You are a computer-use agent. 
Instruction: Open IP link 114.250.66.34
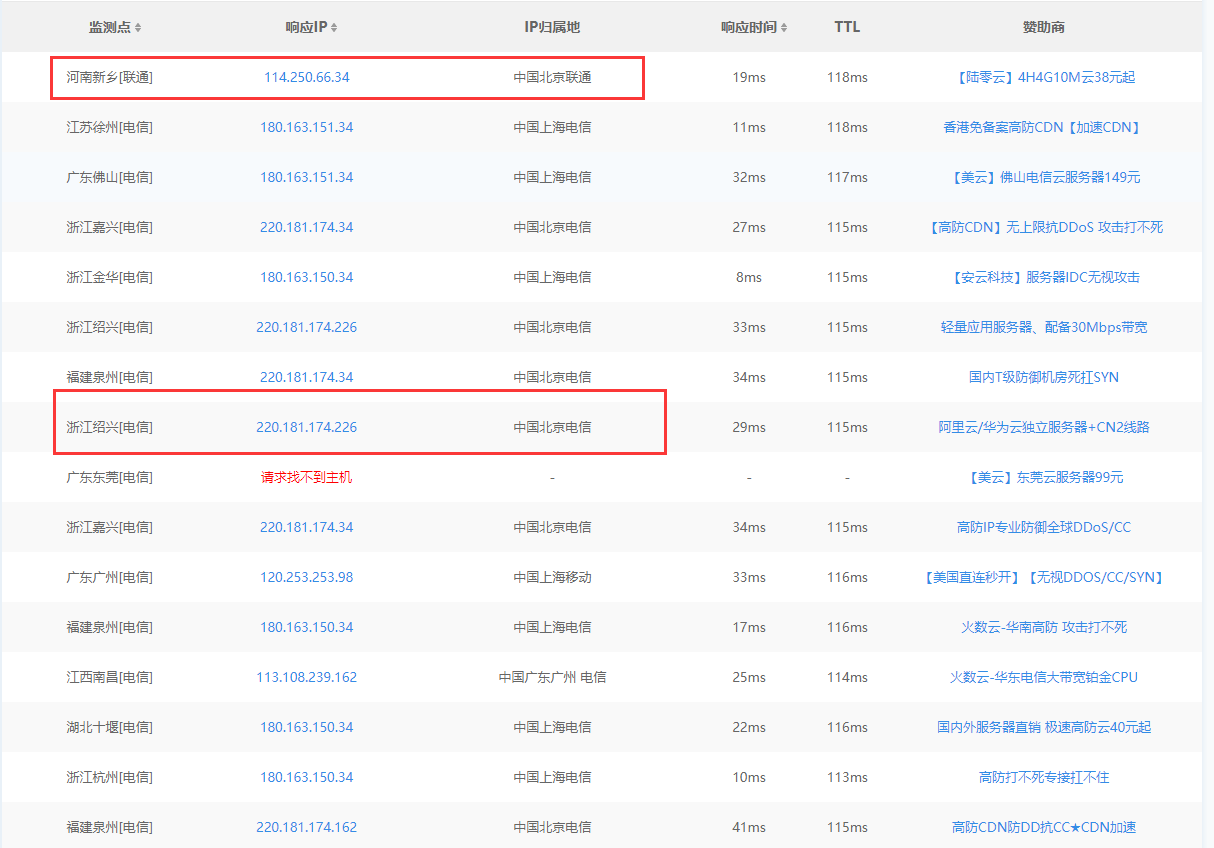pyautogui.click(x=306, y=77)
